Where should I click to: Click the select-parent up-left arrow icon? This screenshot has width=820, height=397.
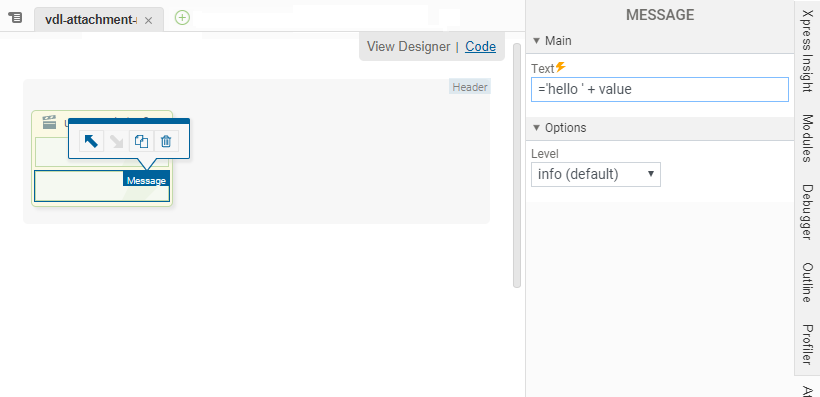pyautogui.click(x=91, y=141)
